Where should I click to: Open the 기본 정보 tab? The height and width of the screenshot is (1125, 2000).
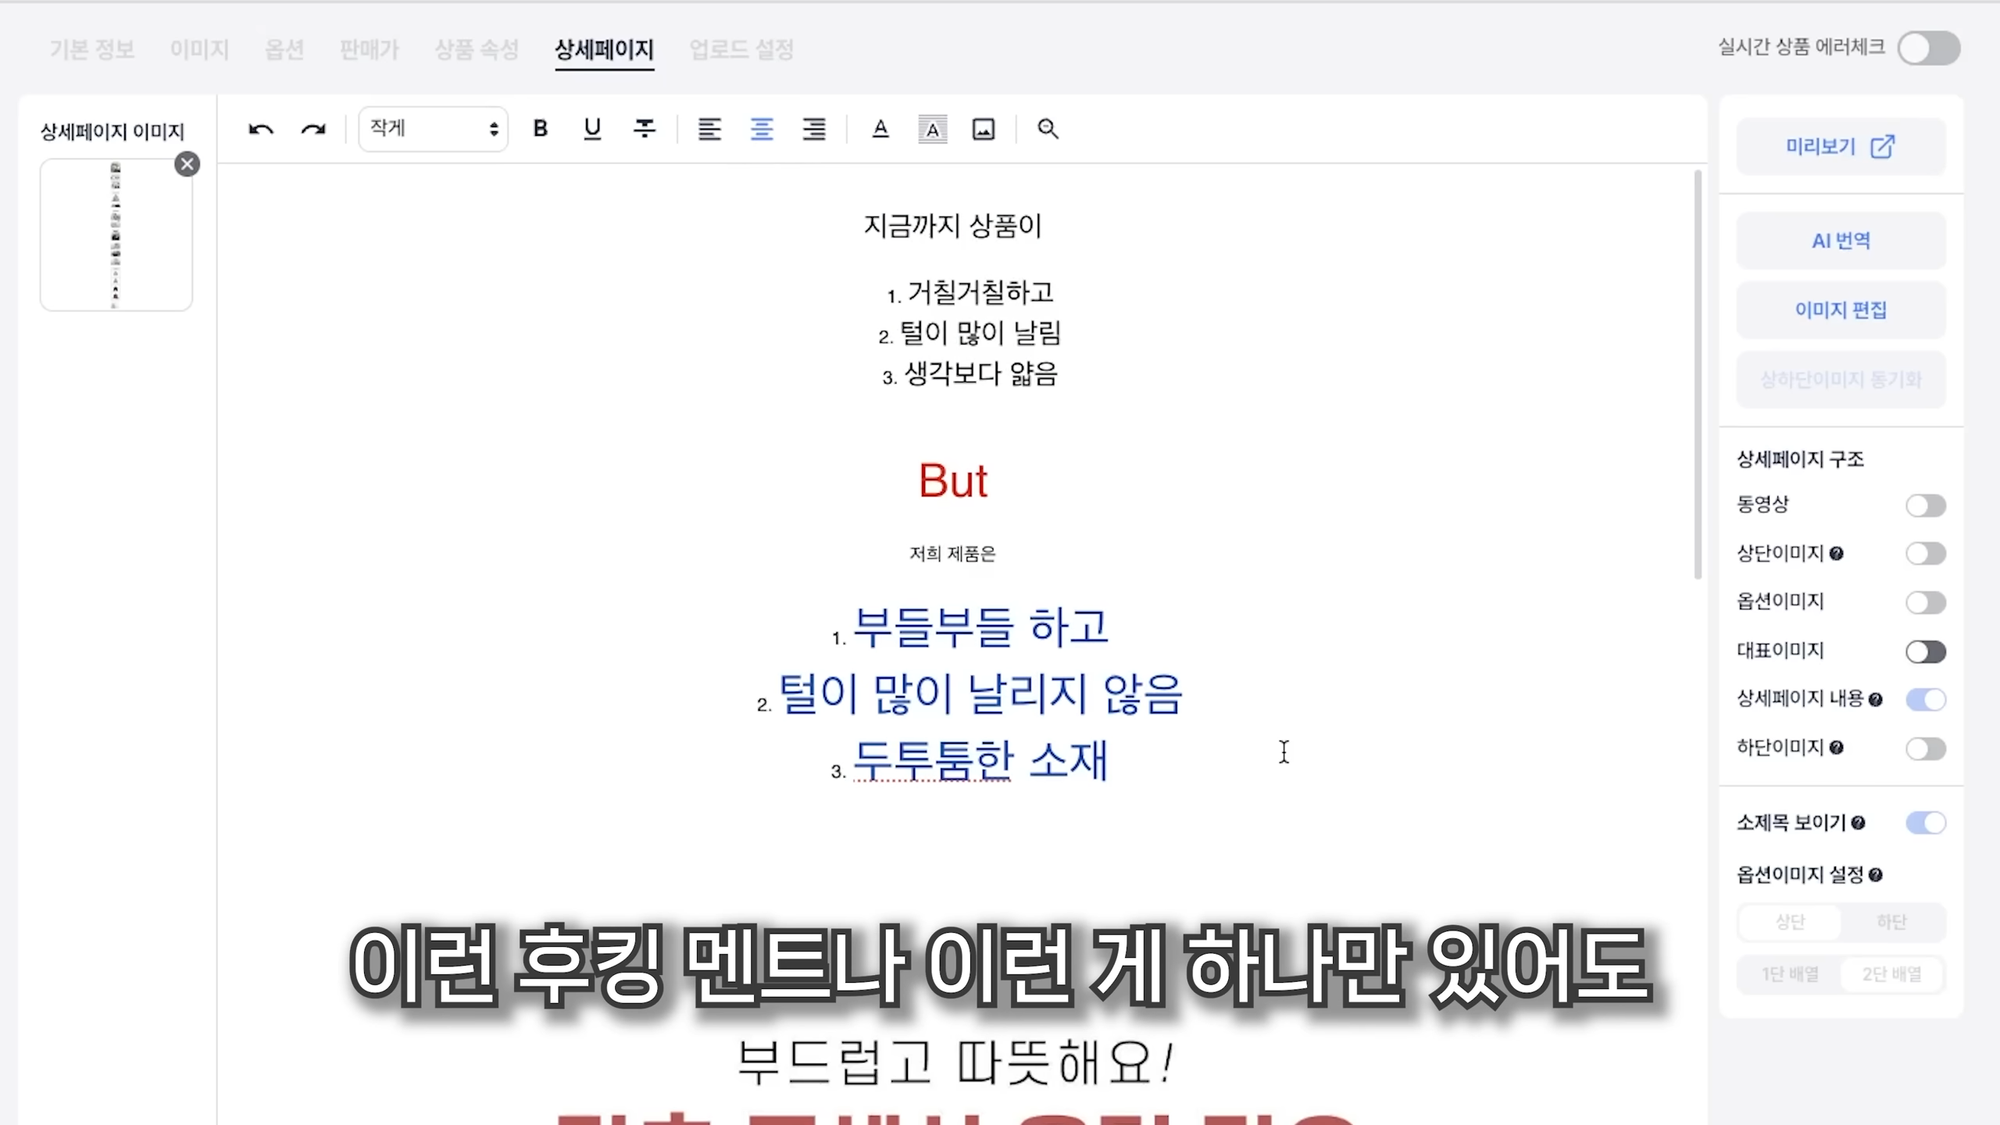pyautogui.click(x=92, y=49)
